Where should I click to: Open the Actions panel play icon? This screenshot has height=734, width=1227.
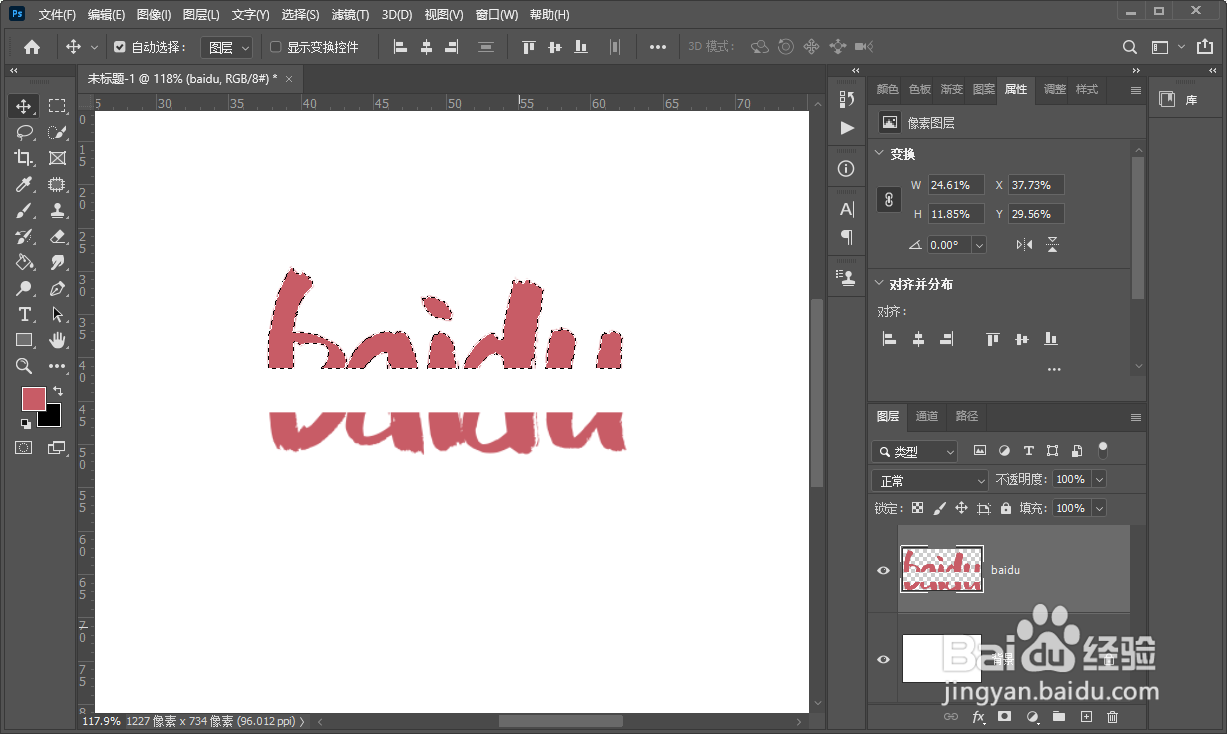coord(847,128)
